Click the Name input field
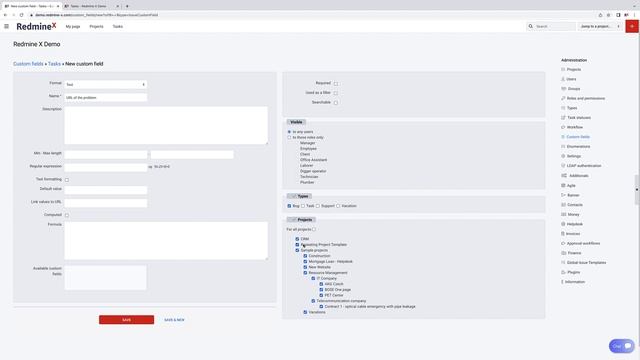The height and width of the screenshot is (360, 640). pos(105,98)
